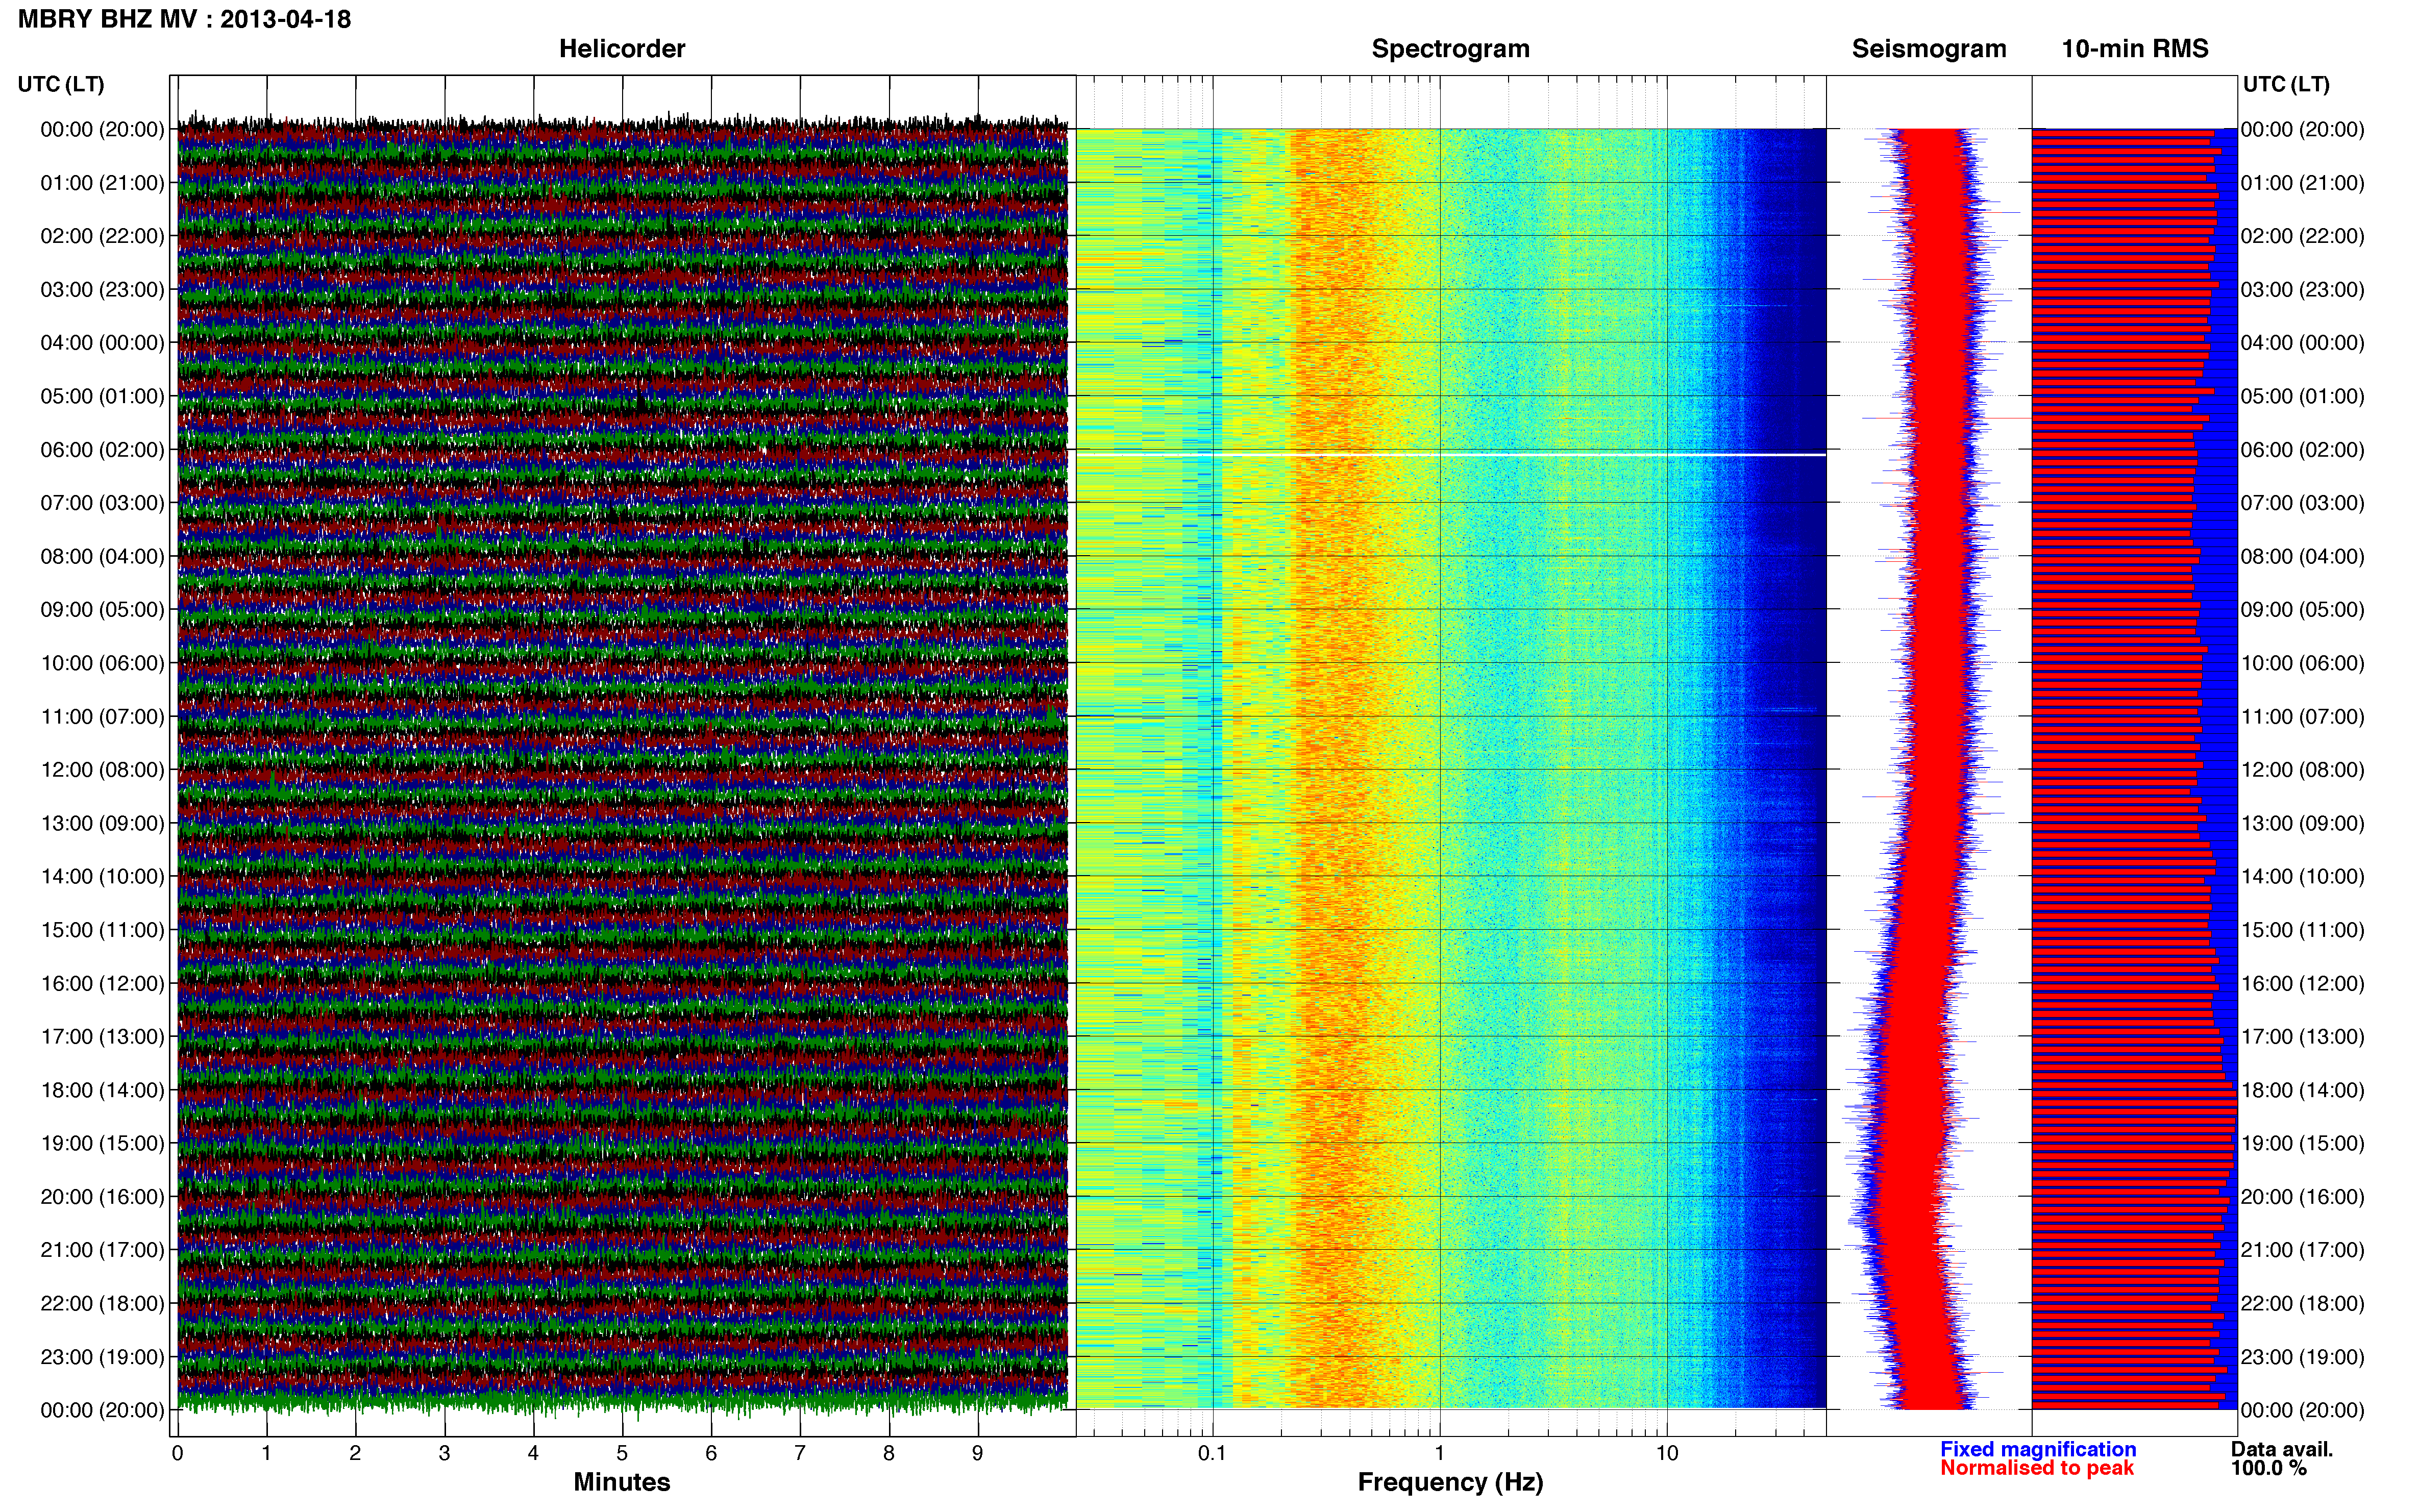
Task: Click the left '09:00 (05:00)' time label
Action: [x=102, y=610]
